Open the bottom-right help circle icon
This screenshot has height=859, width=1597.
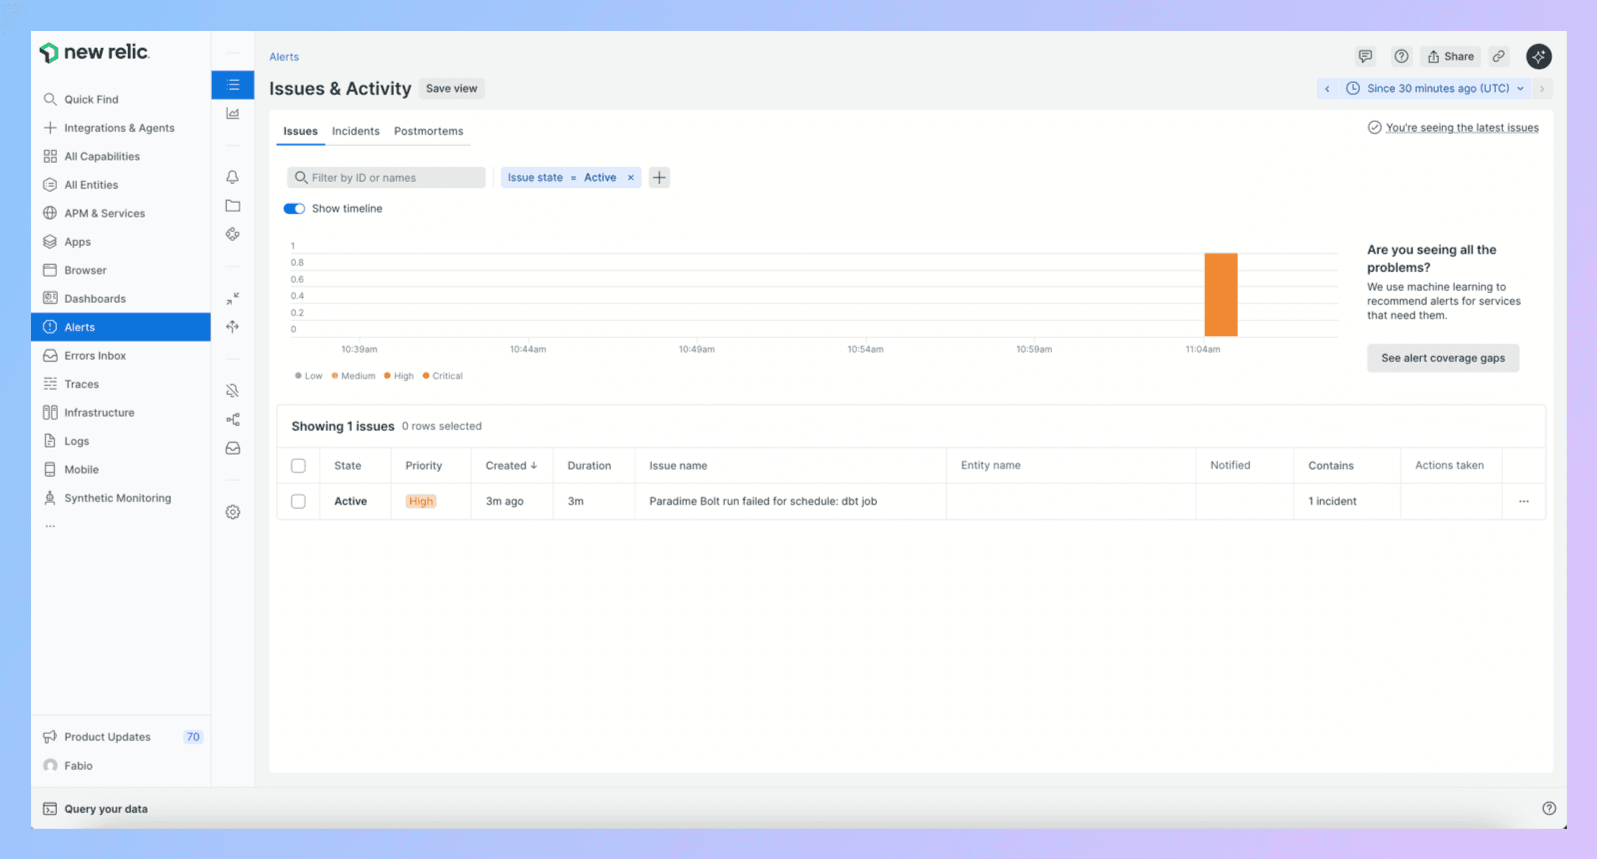(x=1549, y=808)
